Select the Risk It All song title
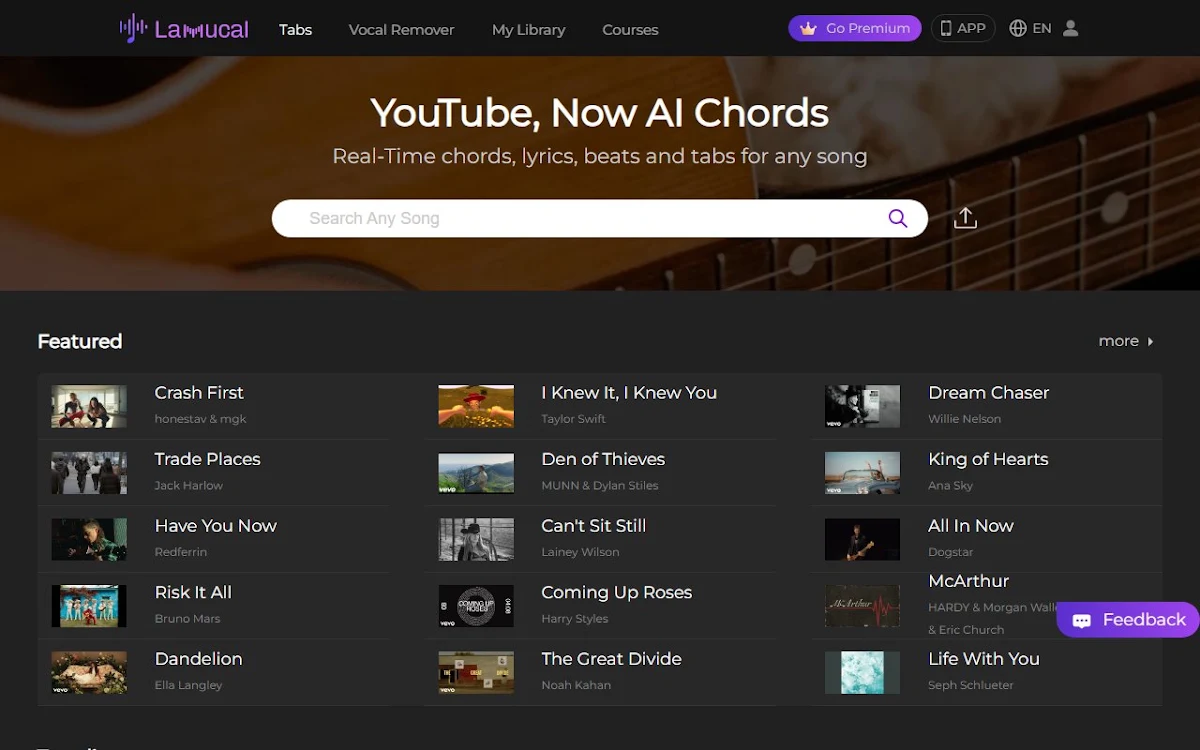This screenshot has height=750, width=1200. (193, 592)
